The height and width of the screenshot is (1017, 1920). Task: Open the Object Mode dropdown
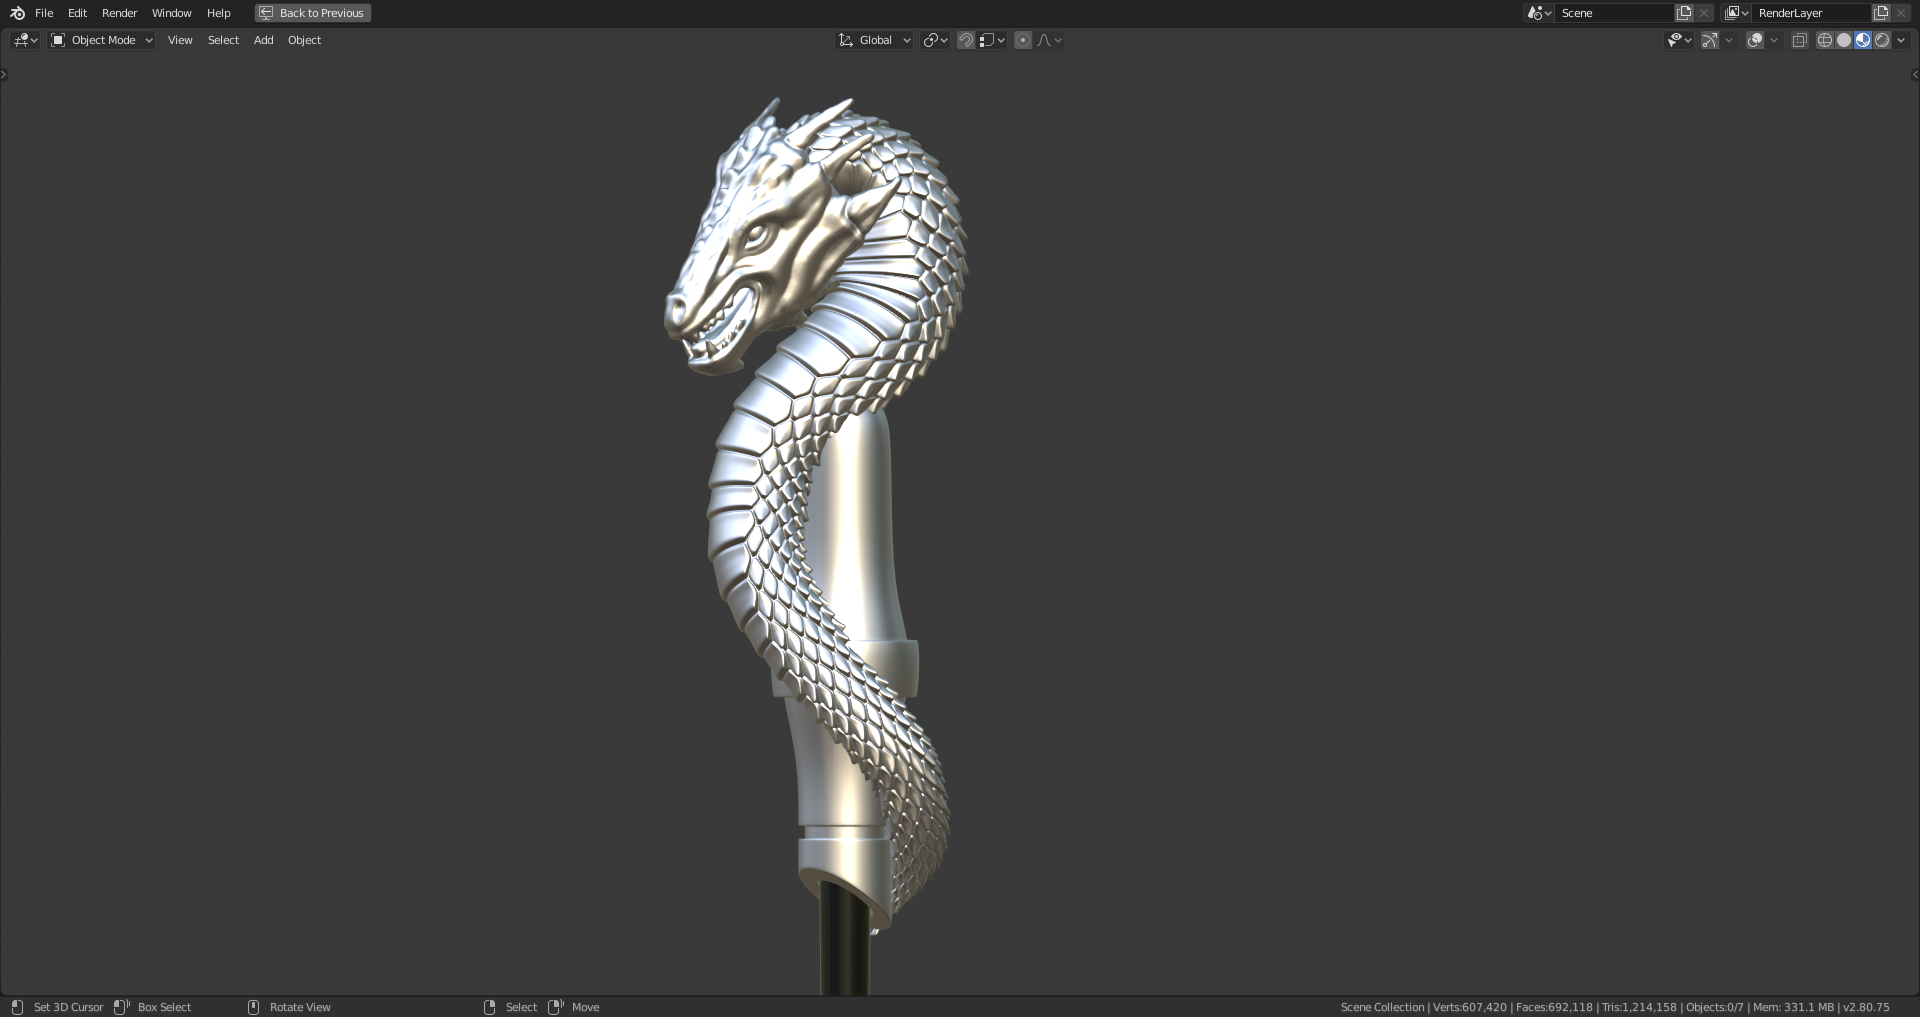102,40
